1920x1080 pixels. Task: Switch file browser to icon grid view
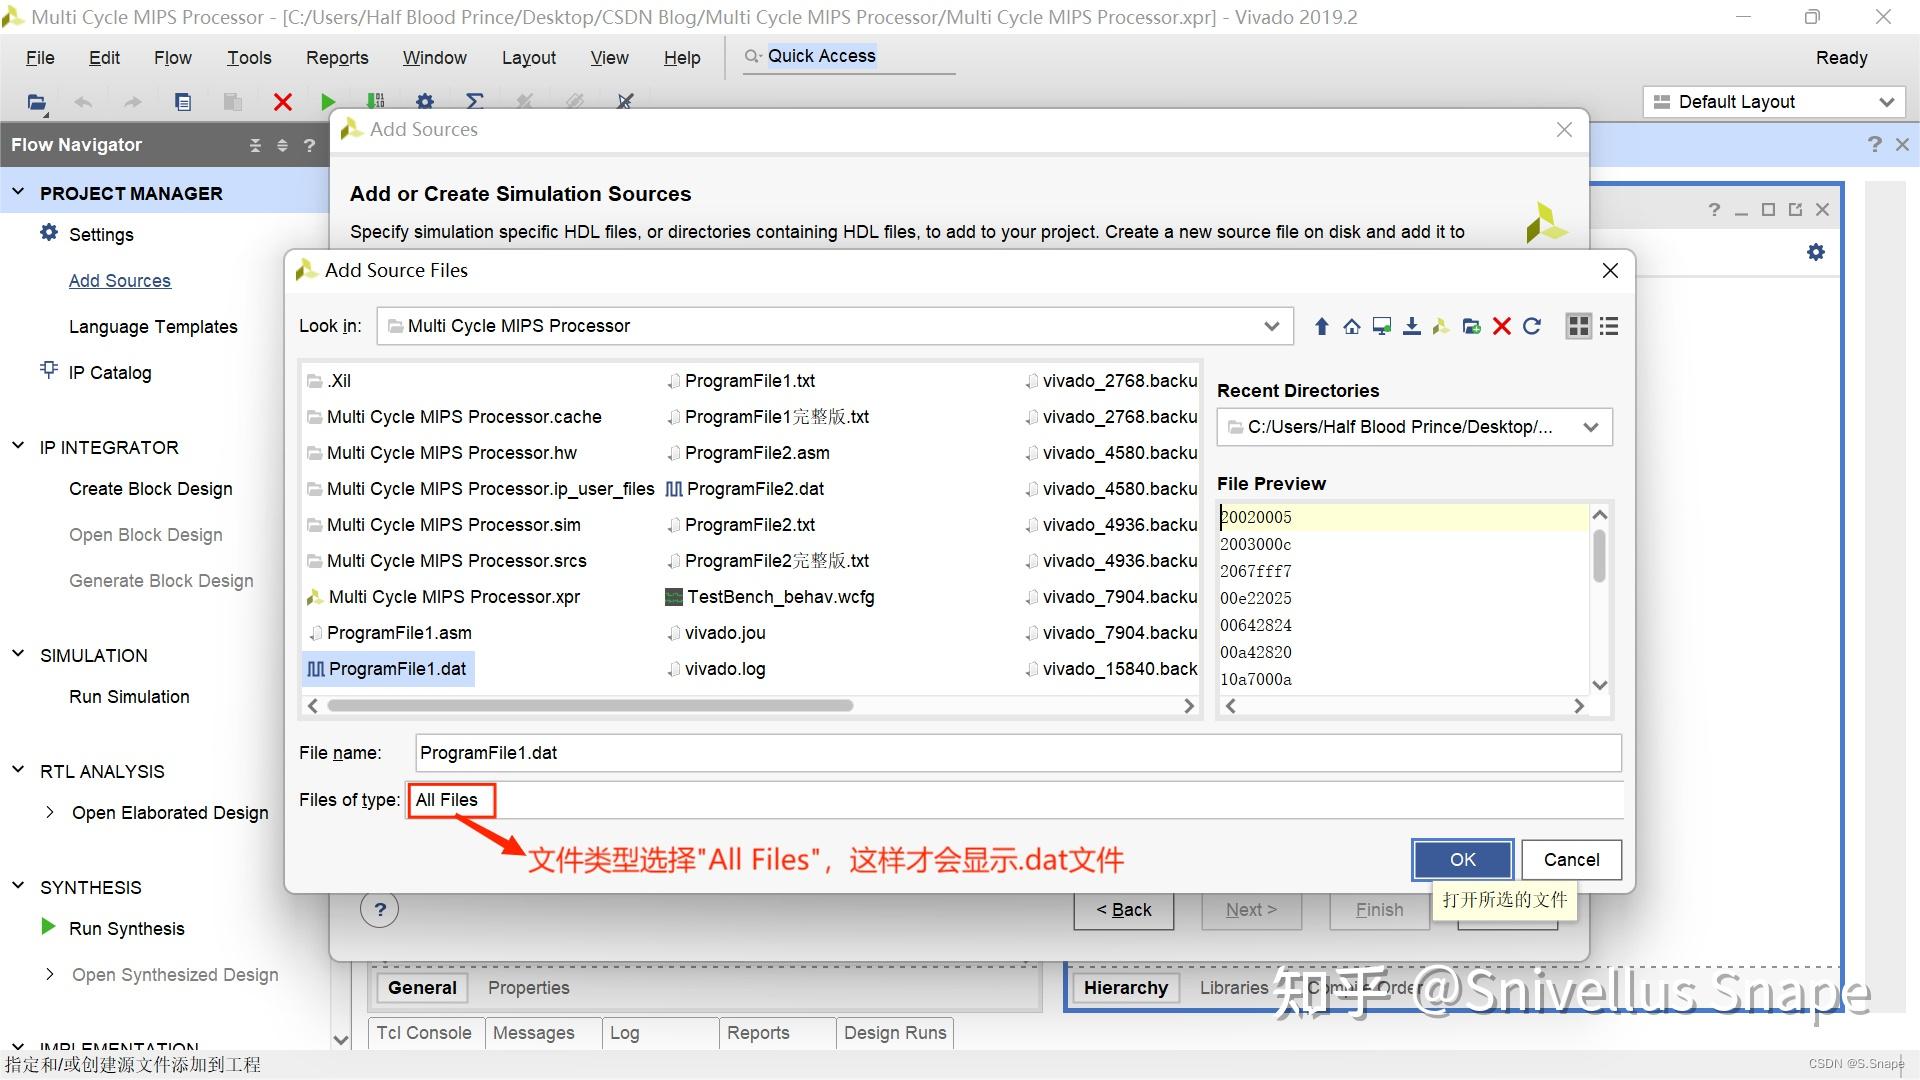point(1578,325)
